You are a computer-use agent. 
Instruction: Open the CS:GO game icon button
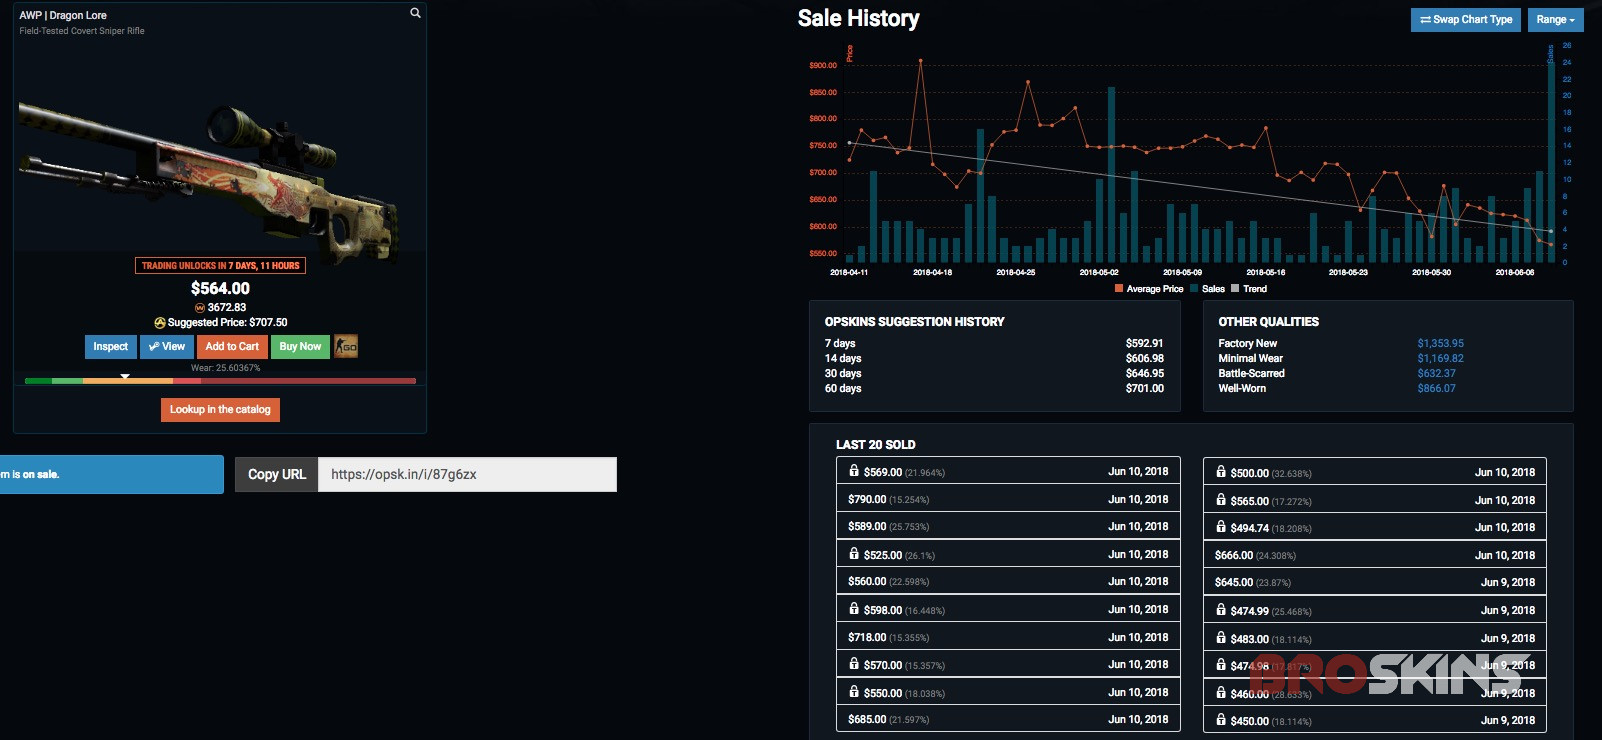coord(346,346)
